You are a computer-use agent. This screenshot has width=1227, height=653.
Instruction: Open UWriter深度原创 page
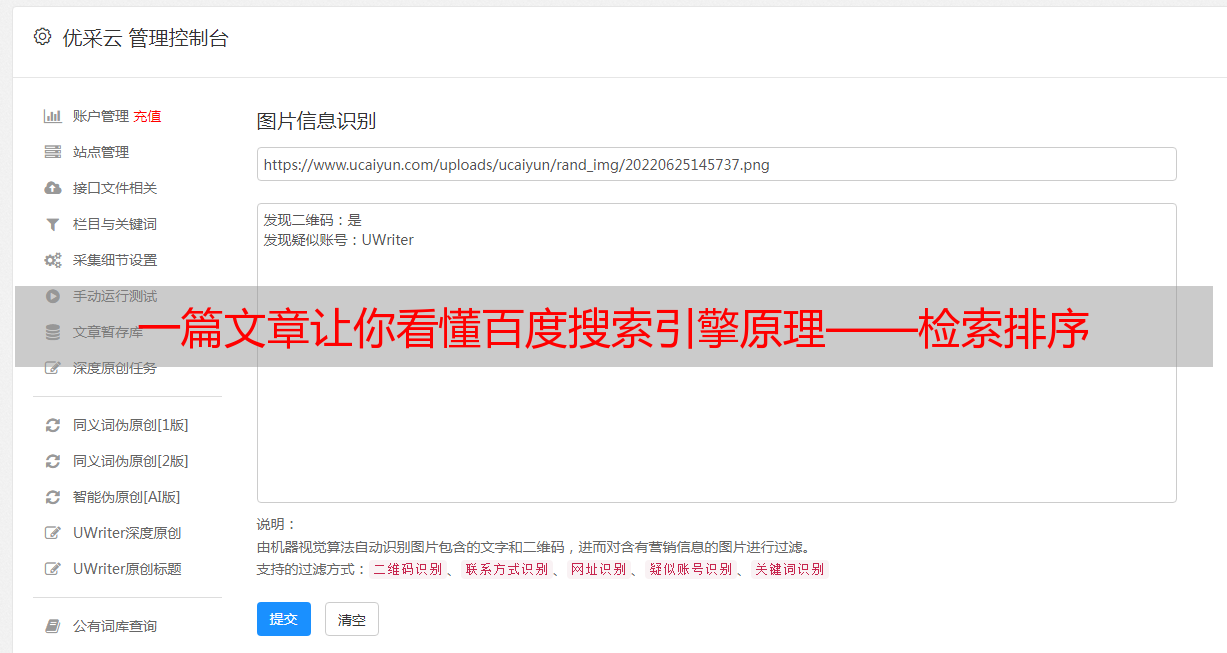point(127,533)
